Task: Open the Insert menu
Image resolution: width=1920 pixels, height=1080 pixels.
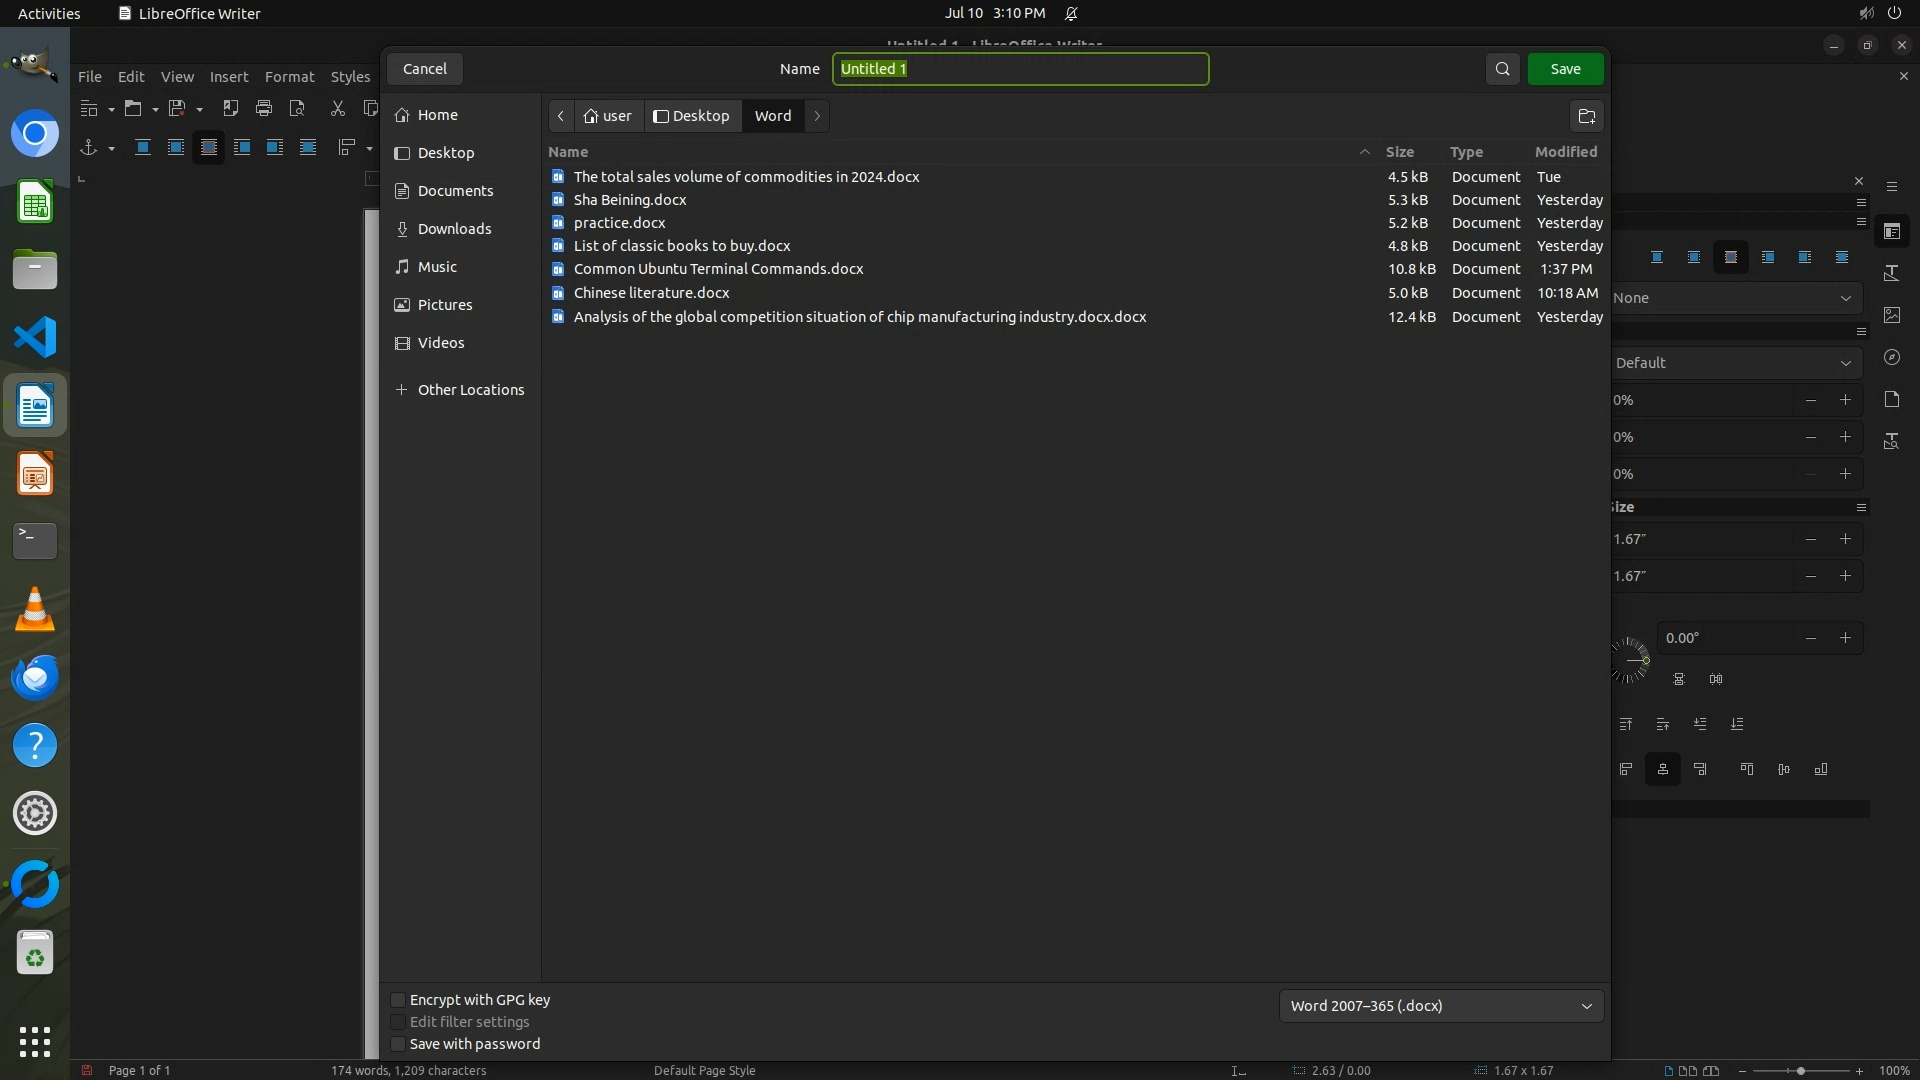Action: click(x=229, y=77)
